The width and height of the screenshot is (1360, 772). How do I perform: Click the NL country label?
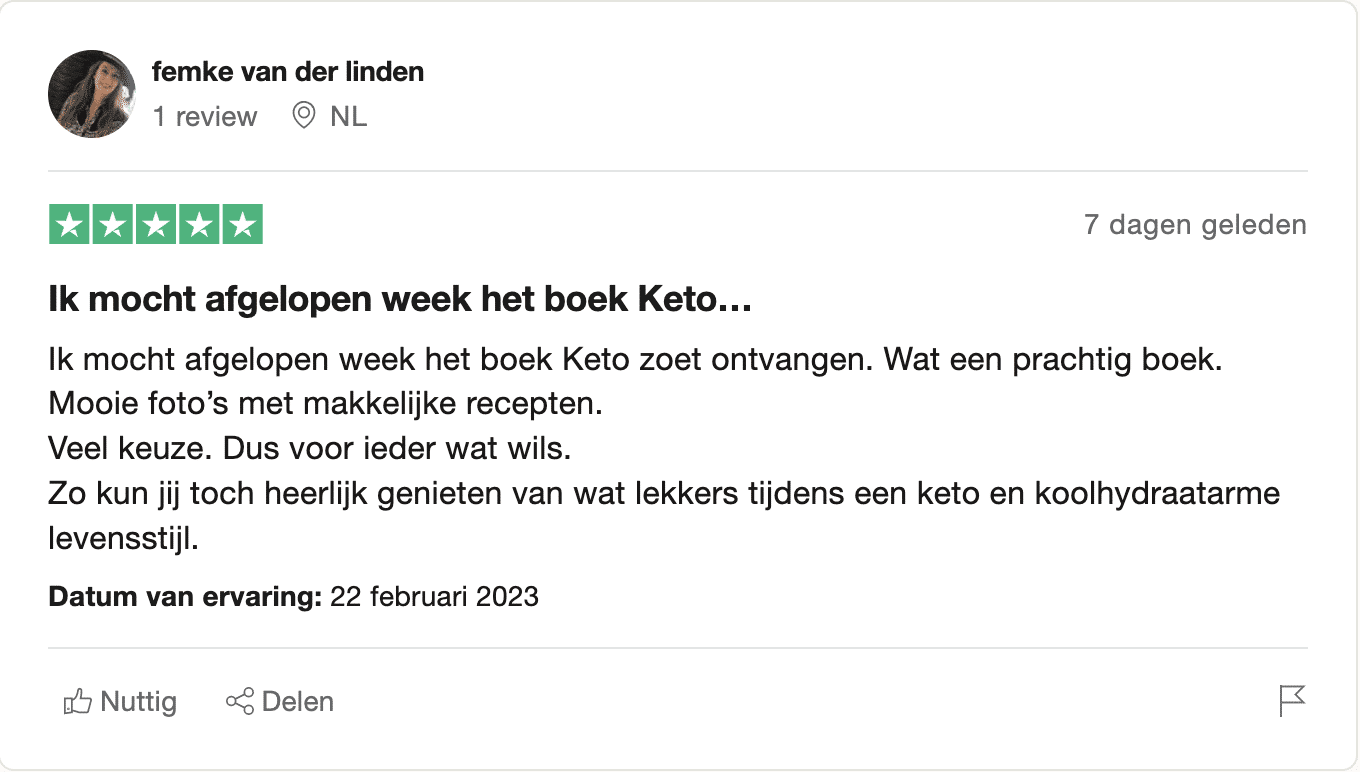click(349, 116)
